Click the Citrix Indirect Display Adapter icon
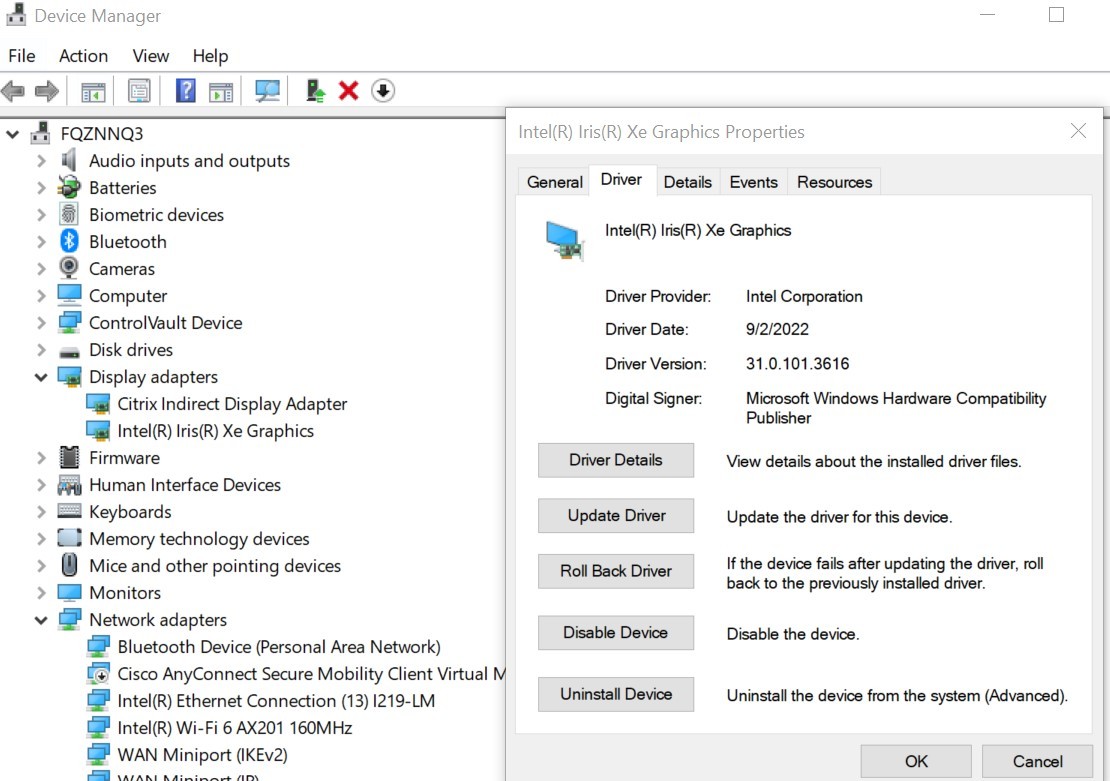This screenshot has height=781, width=1110. [x=98, y=404]
